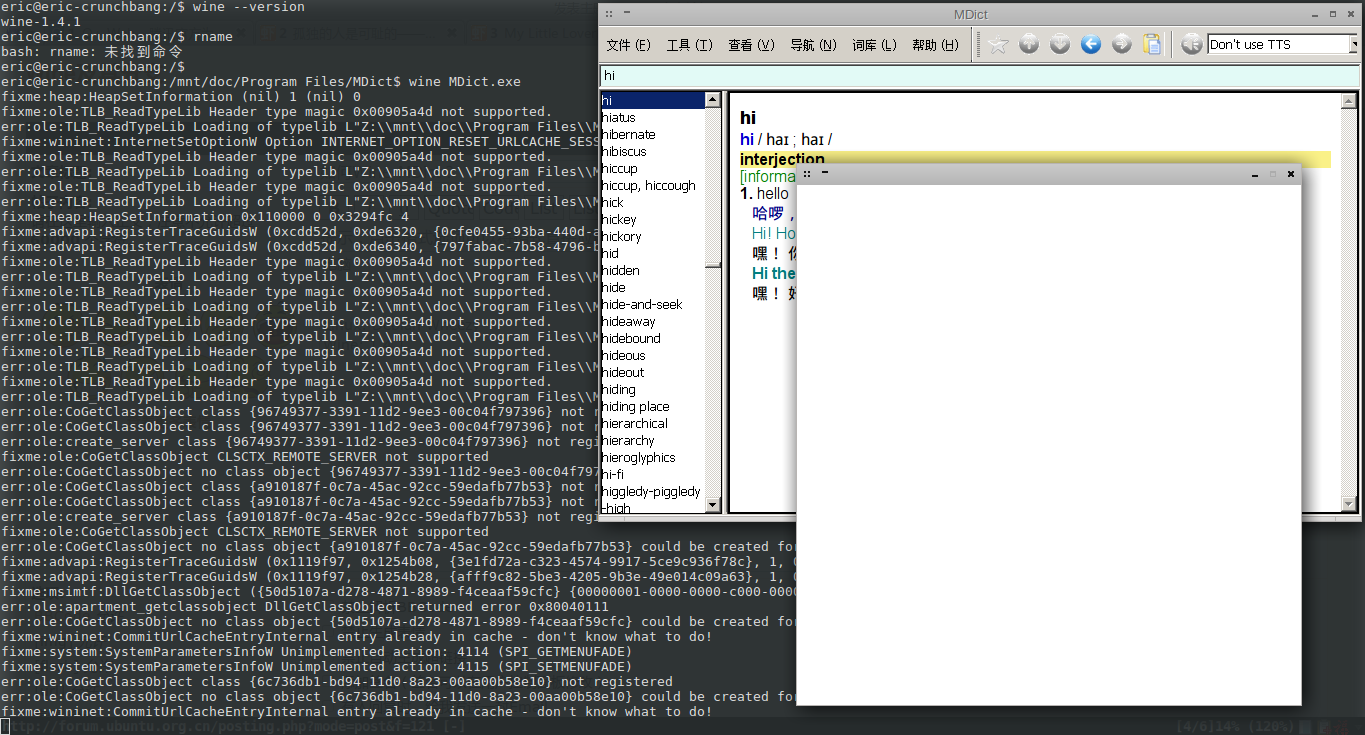Select hiding place in the word list
This screenshot has width=1365, height=735.
(x=635, y=406)
